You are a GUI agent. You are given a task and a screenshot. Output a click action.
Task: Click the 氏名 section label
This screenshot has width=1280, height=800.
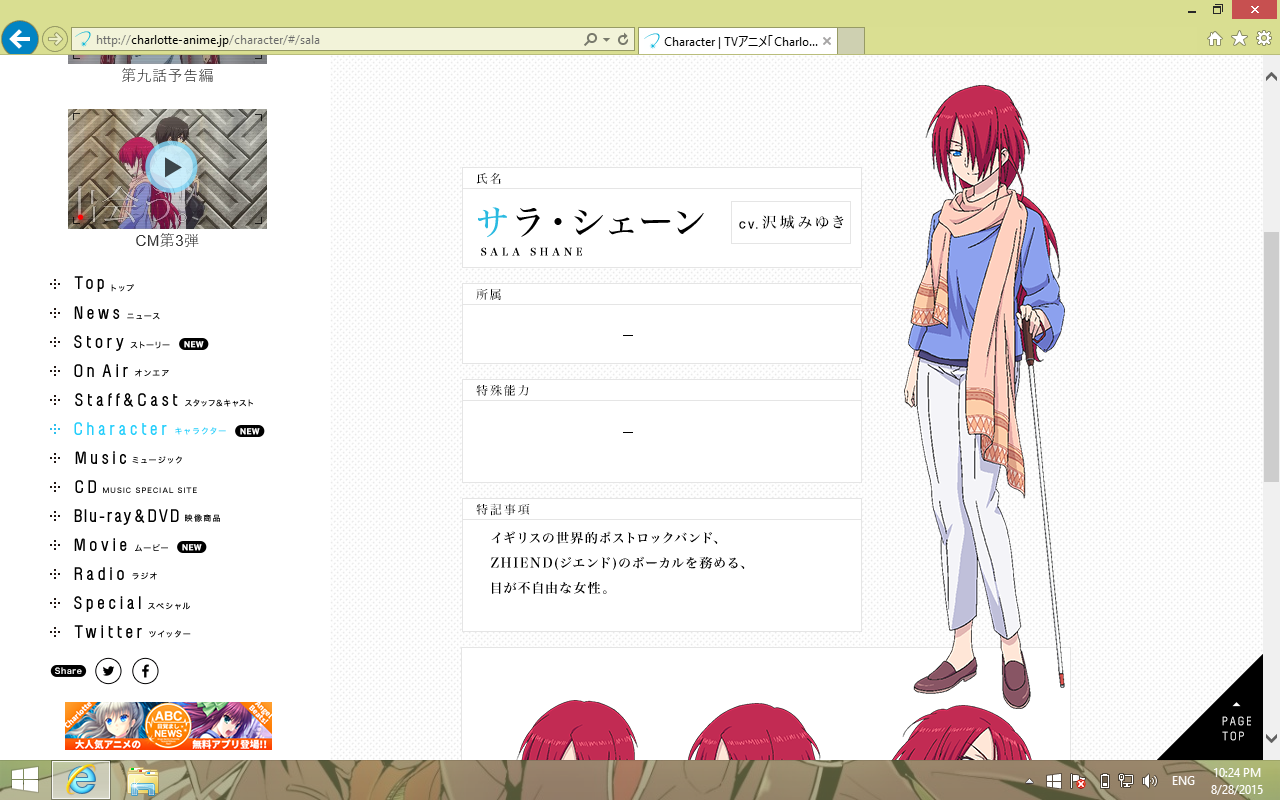489,178
